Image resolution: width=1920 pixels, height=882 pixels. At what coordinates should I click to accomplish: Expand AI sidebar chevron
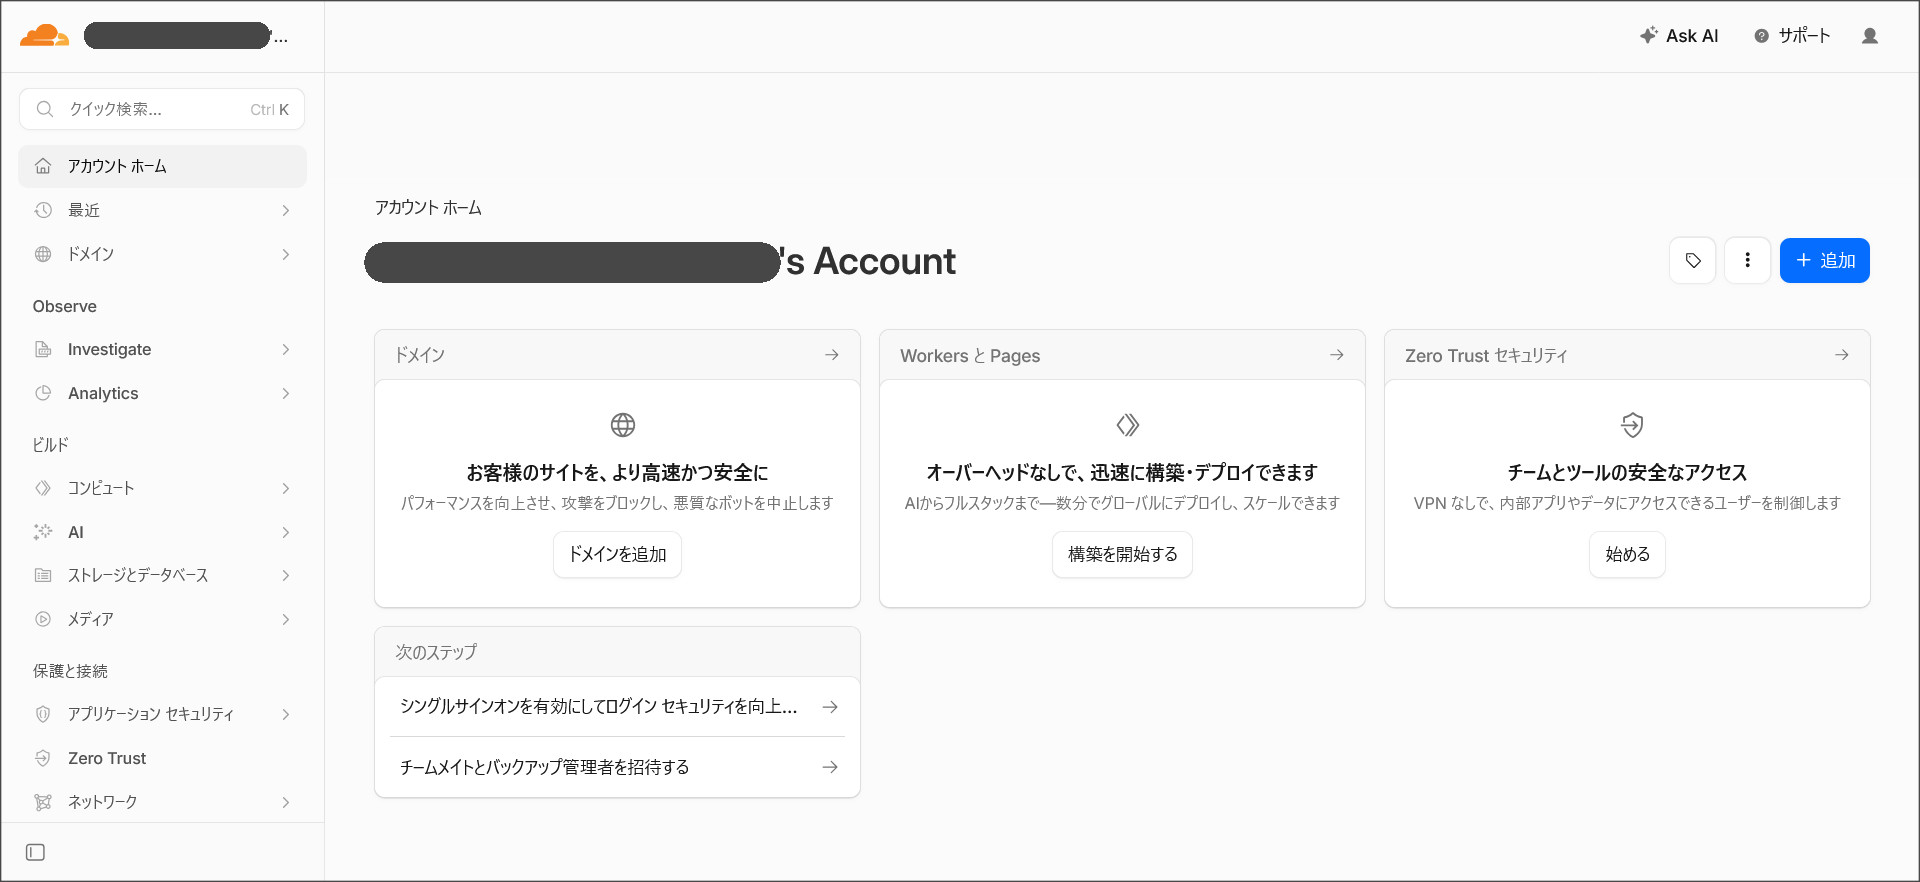click(x=286, y=532)
